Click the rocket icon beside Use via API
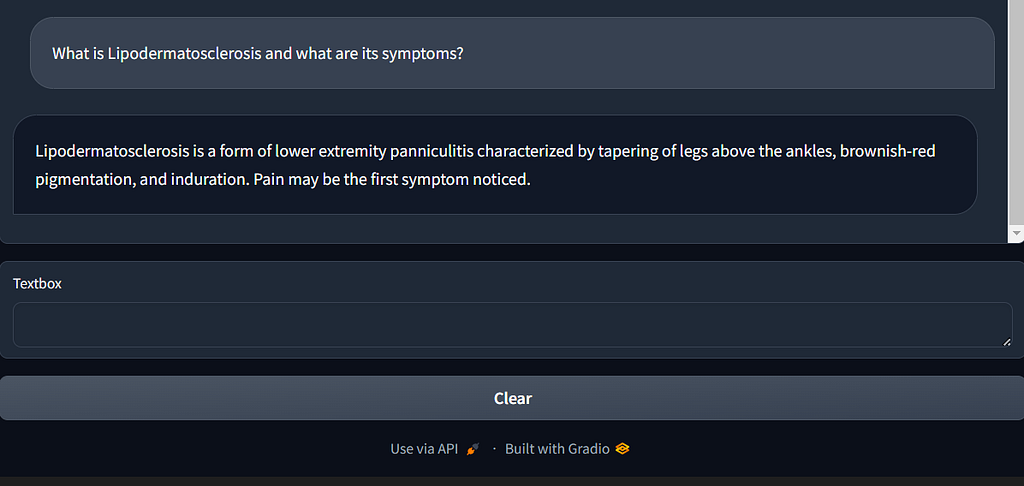The height and width of the screenshot is (486, 1024). [x=473, y=449]
